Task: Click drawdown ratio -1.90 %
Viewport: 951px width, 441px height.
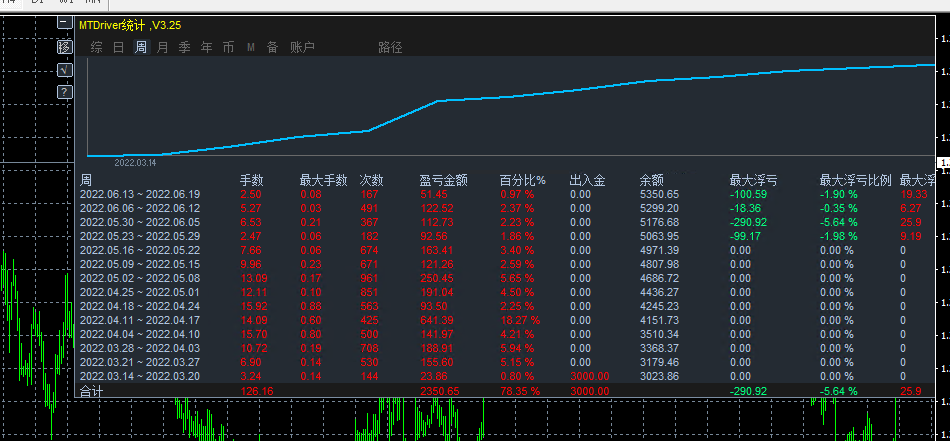Action: pos(839,194)
